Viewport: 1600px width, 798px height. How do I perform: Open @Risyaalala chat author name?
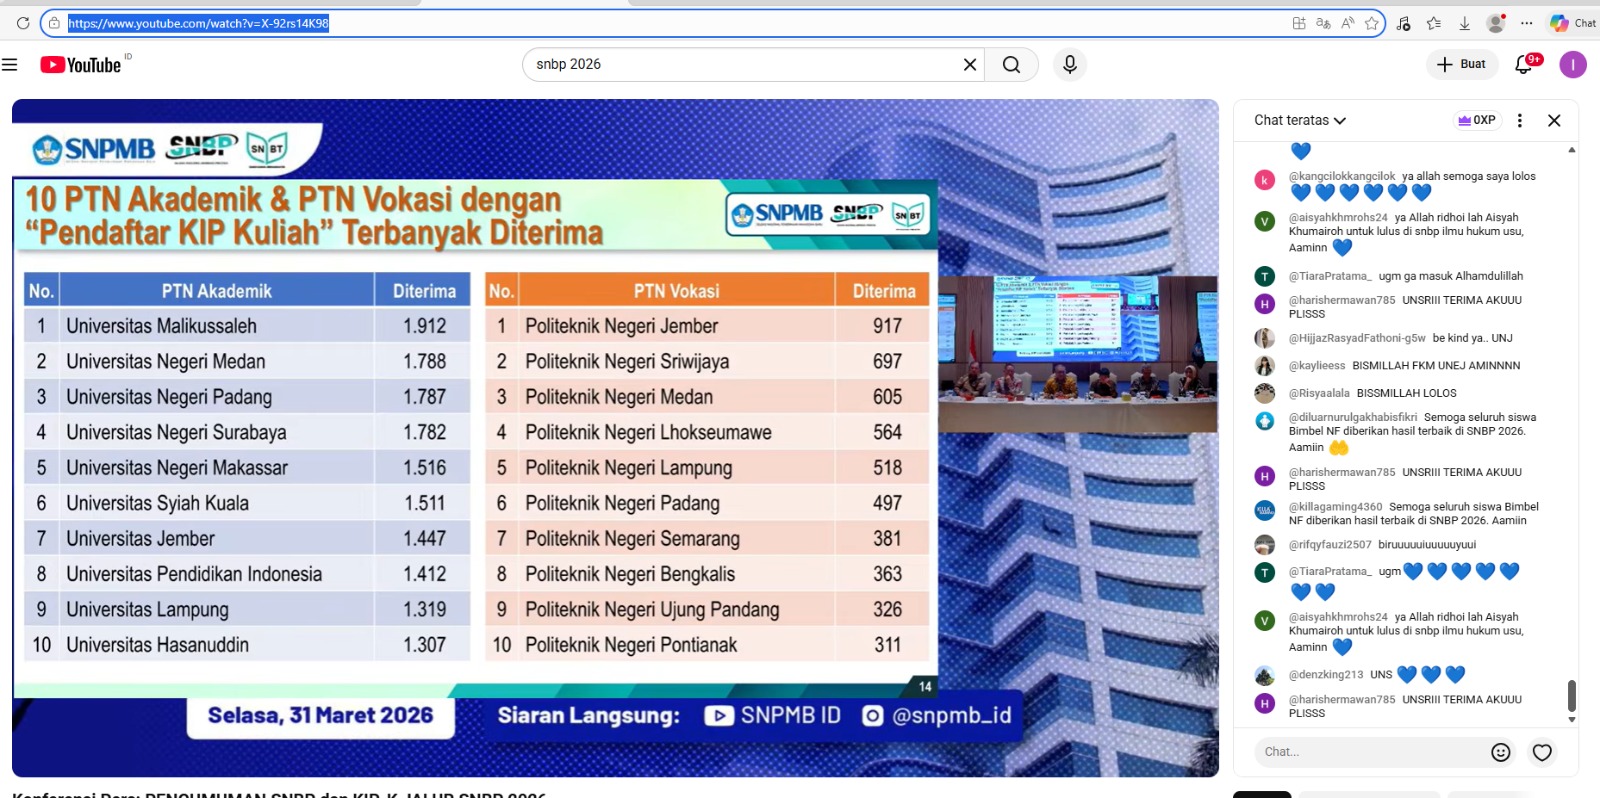point(1319,393)
